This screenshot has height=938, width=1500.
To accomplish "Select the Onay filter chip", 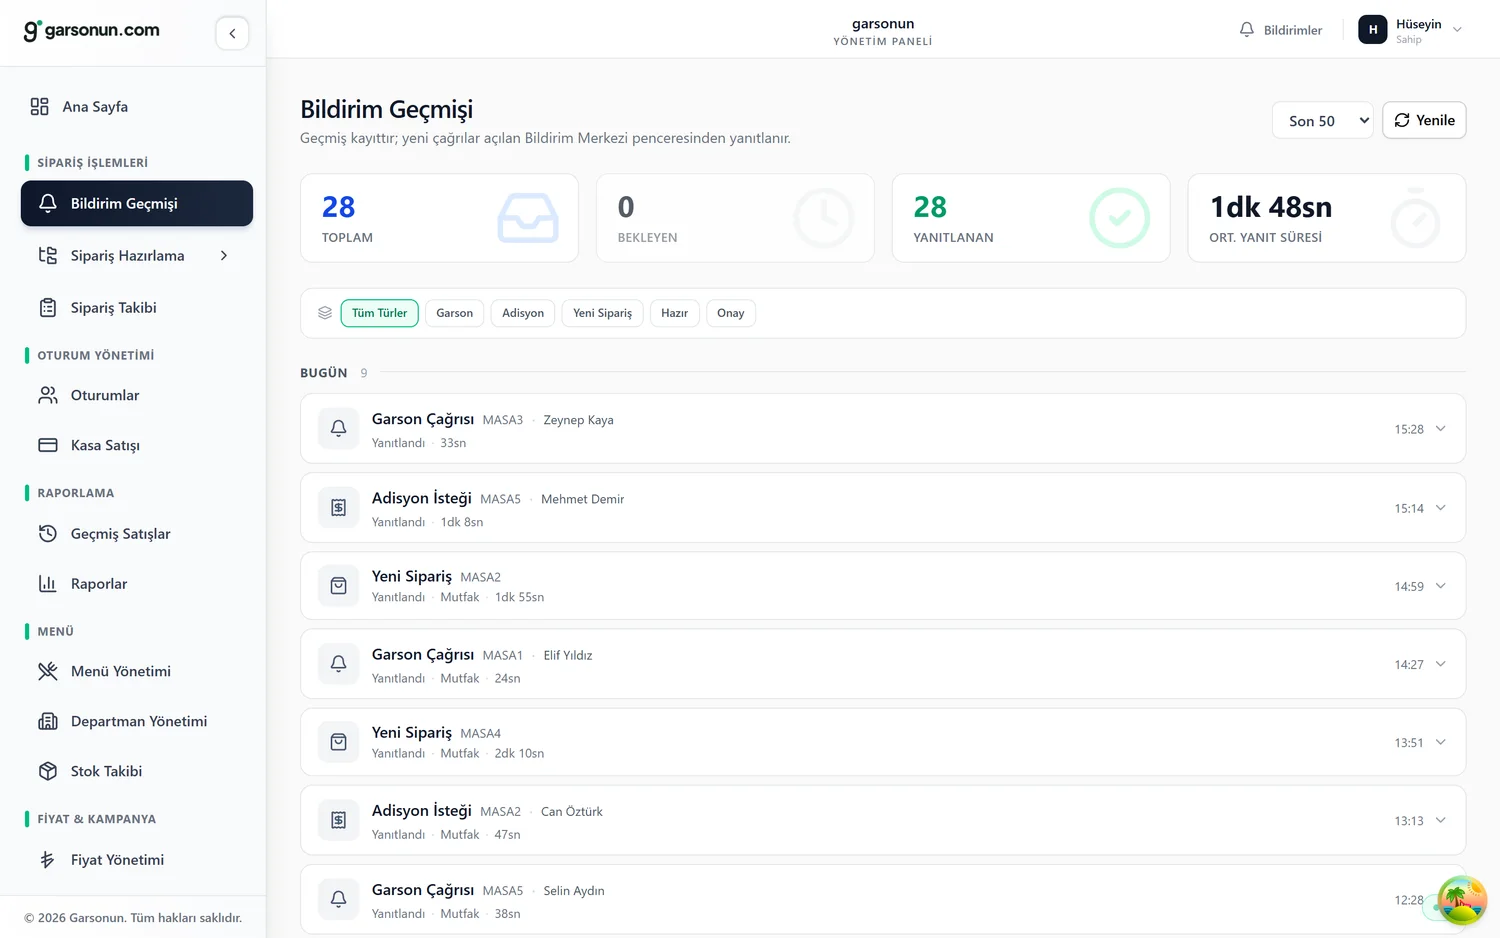I will (x=731, y=313).
